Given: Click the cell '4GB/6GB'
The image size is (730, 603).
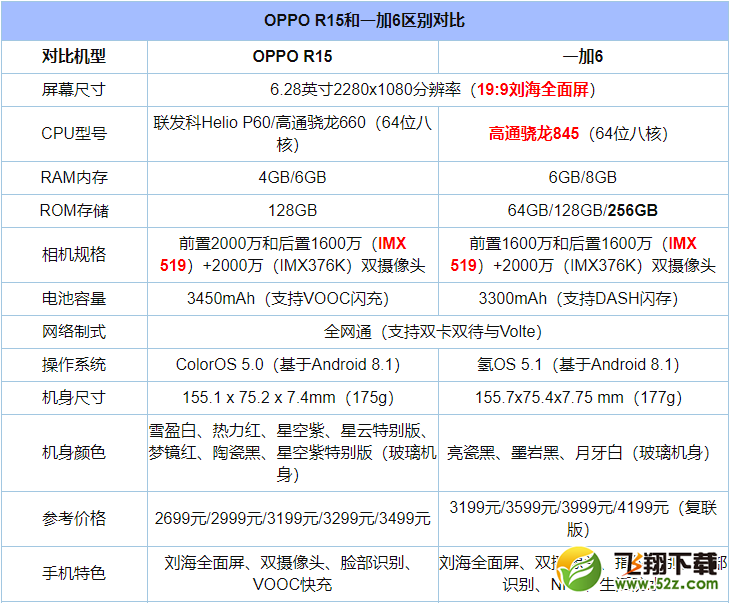Looking at the screenshot, I should coord(292,177).
